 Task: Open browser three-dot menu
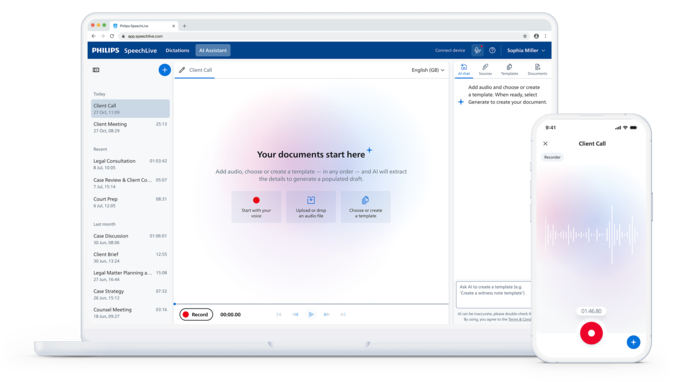point(545,36)
